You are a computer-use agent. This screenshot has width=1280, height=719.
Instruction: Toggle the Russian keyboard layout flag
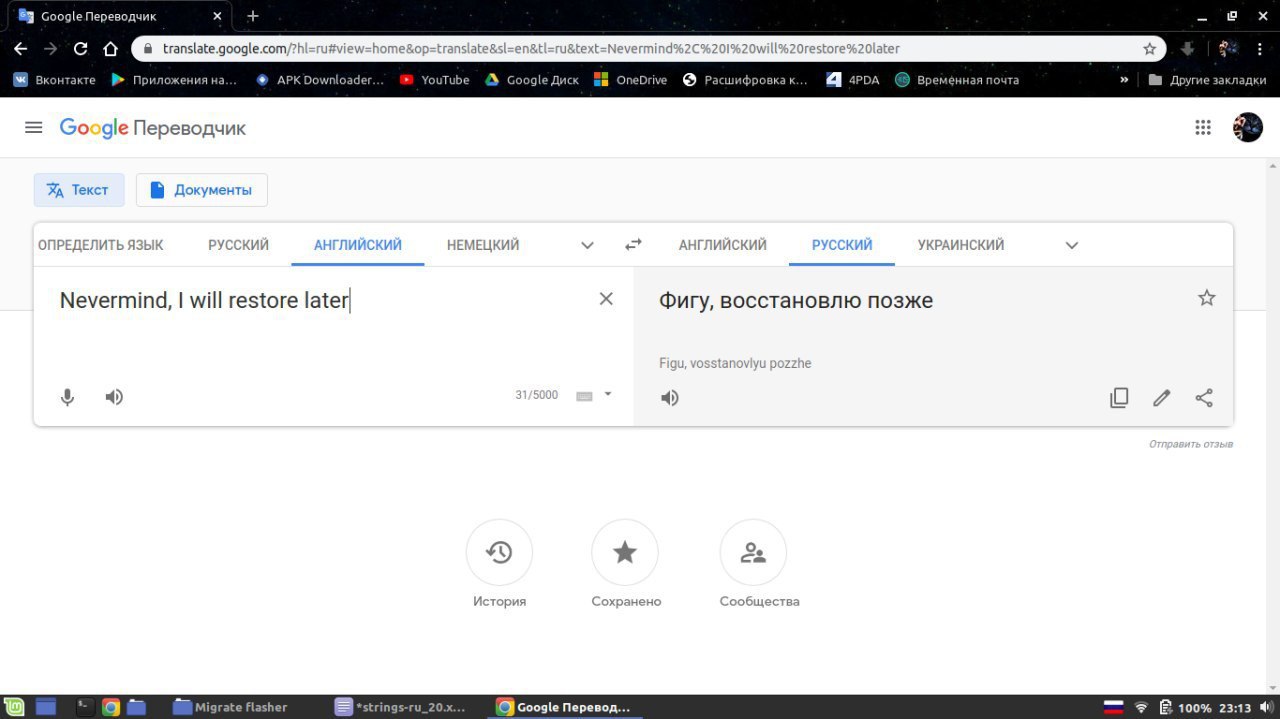pyautogui.click(x=1113, y=707)
